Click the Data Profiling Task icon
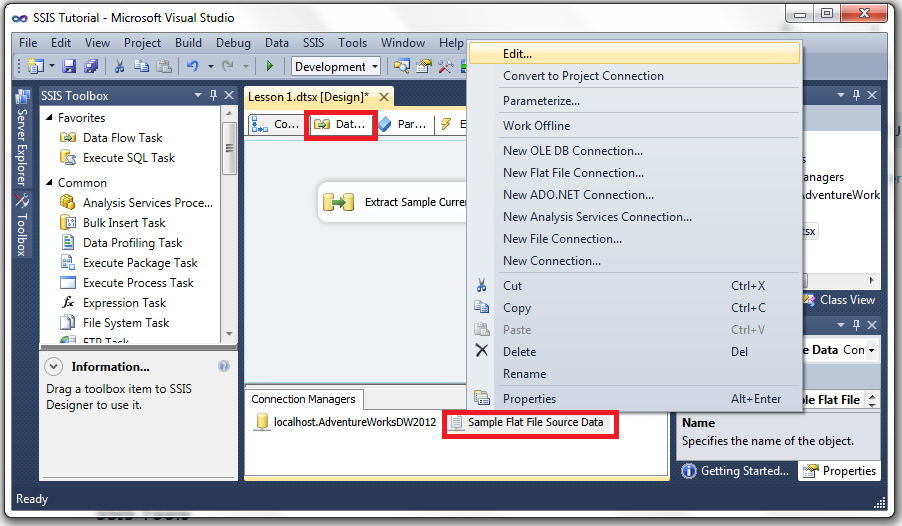The image size is (902, 526). coord(68,243)
